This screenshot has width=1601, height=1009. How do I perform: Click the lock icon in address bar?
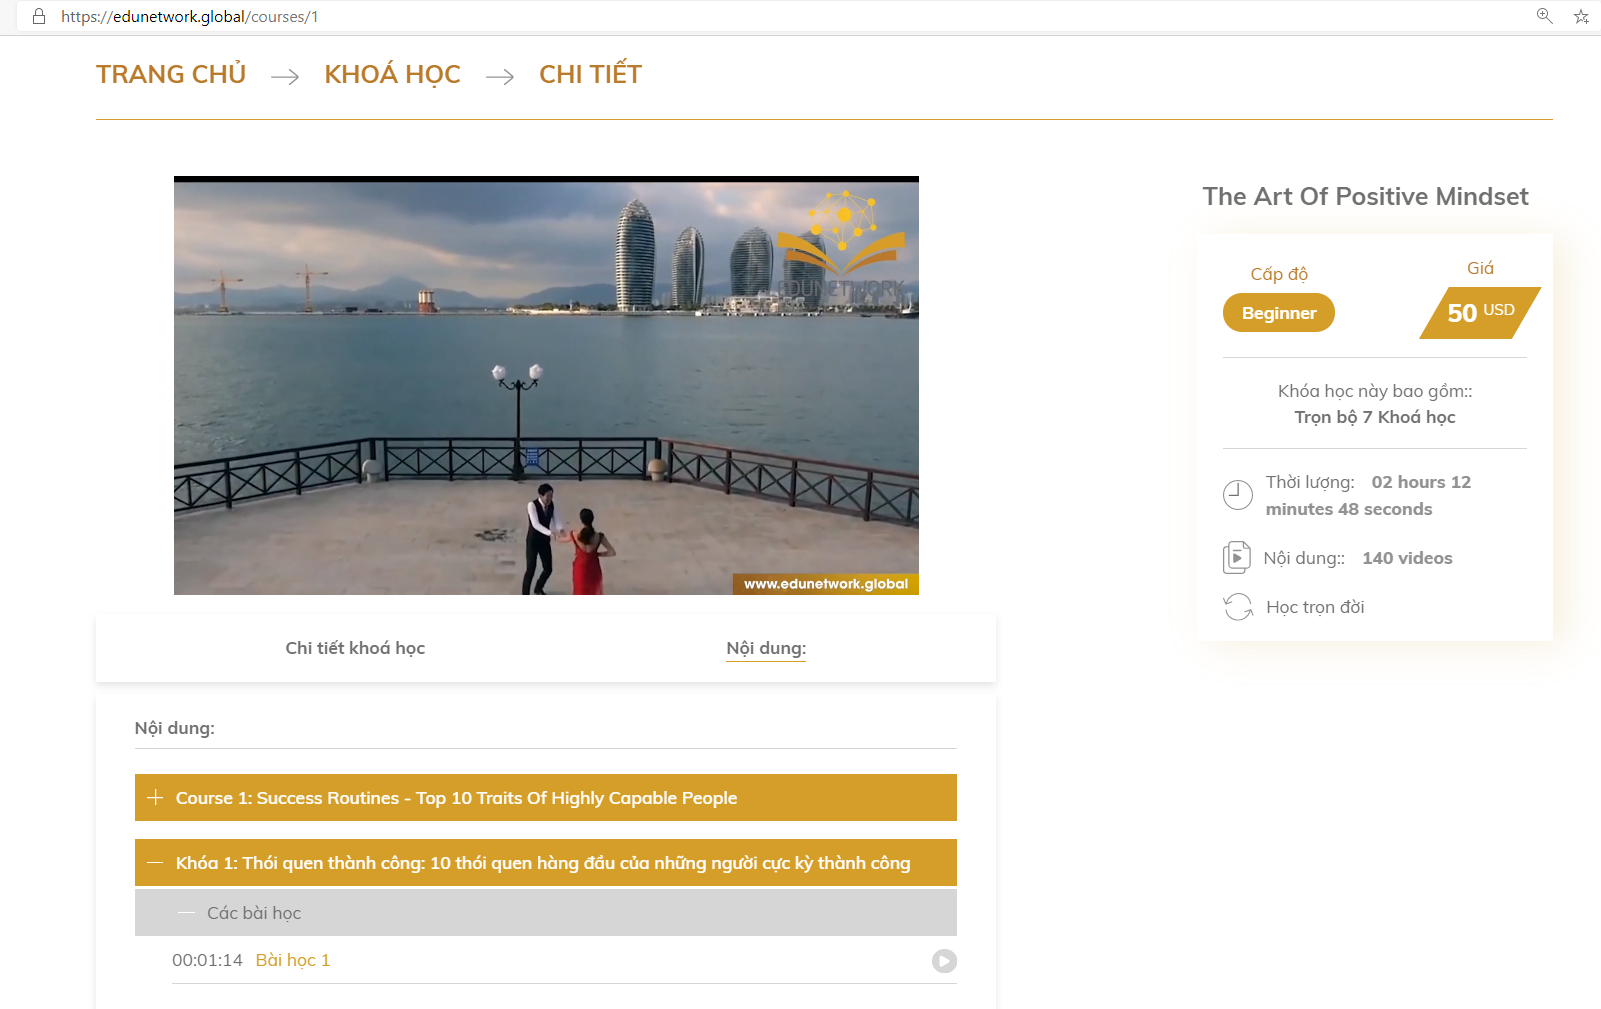click(39, 16)
